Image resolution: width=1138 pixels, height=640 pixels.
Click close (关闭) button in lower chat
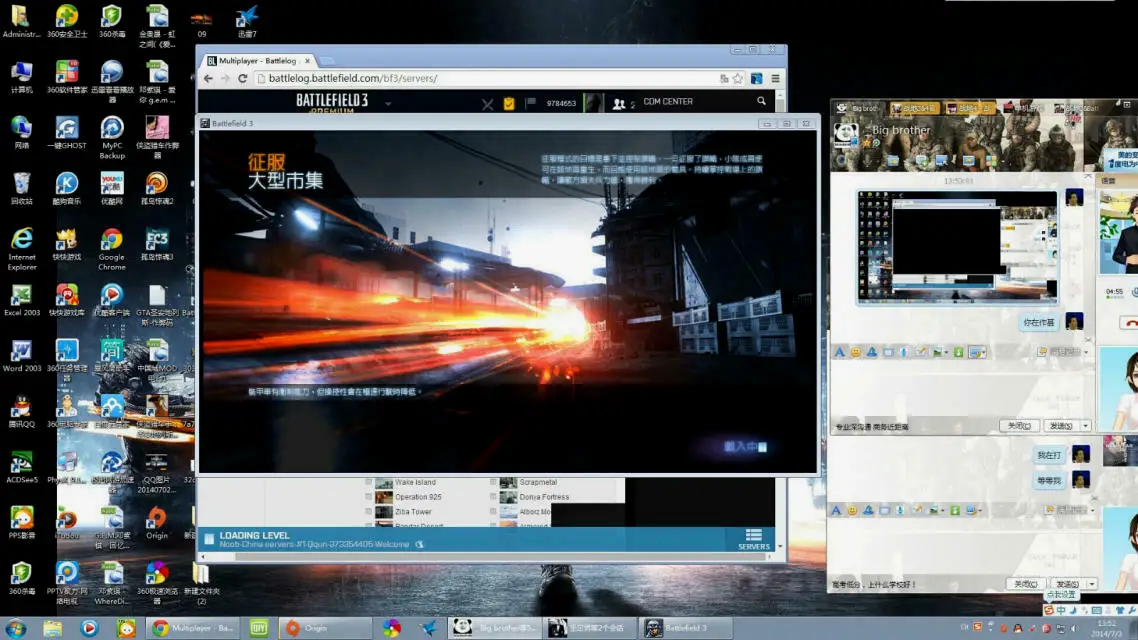pyautogui.click(x=1026, y=584)
